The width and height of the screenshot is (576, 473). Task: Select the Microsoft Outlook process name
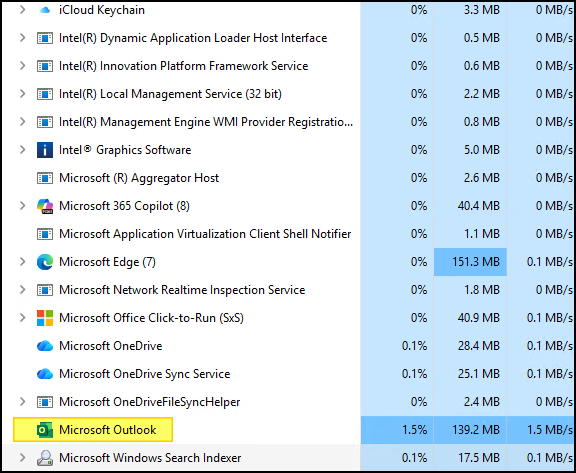tap(108, 430)
